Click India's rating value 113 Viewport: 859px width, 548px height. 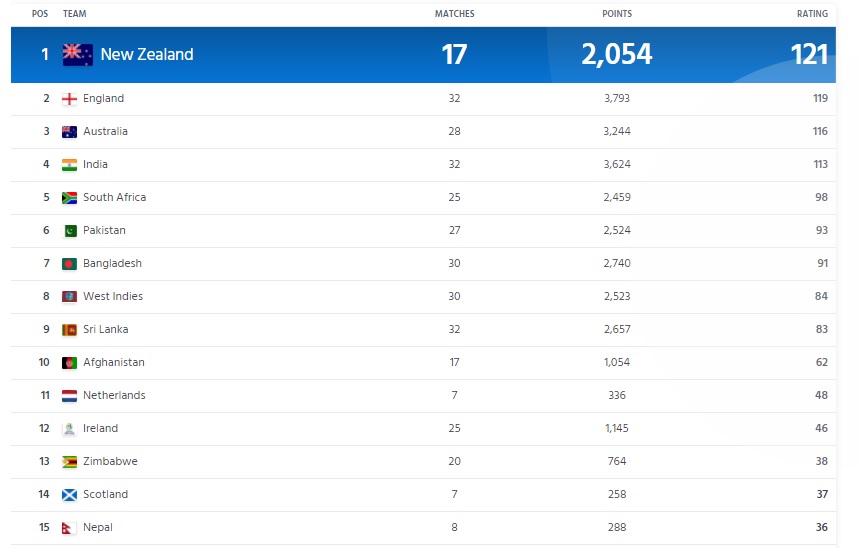[x=821, y=164]
